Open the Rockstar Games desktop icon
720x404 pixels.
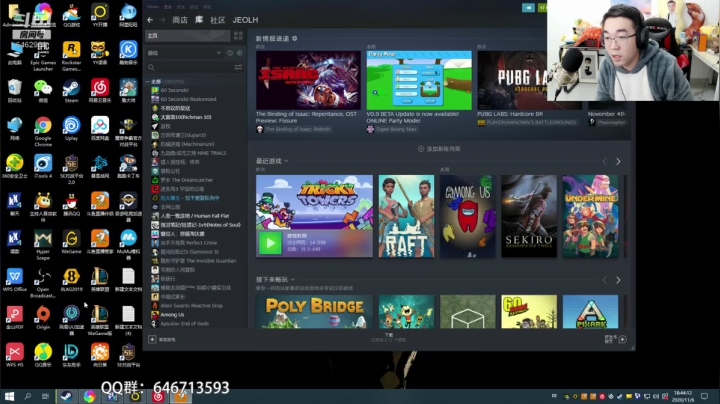(x=71, y=56)
